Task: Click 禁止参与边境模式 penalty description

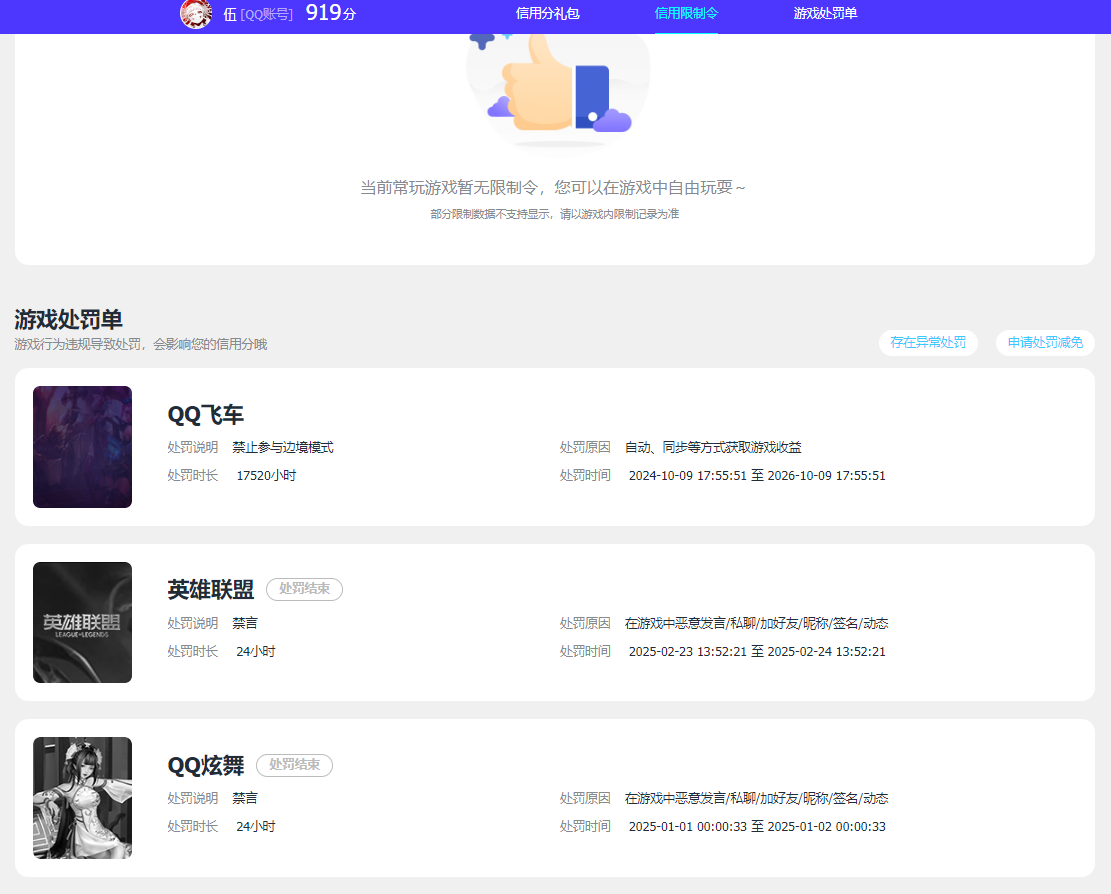Action: (283, 448)
